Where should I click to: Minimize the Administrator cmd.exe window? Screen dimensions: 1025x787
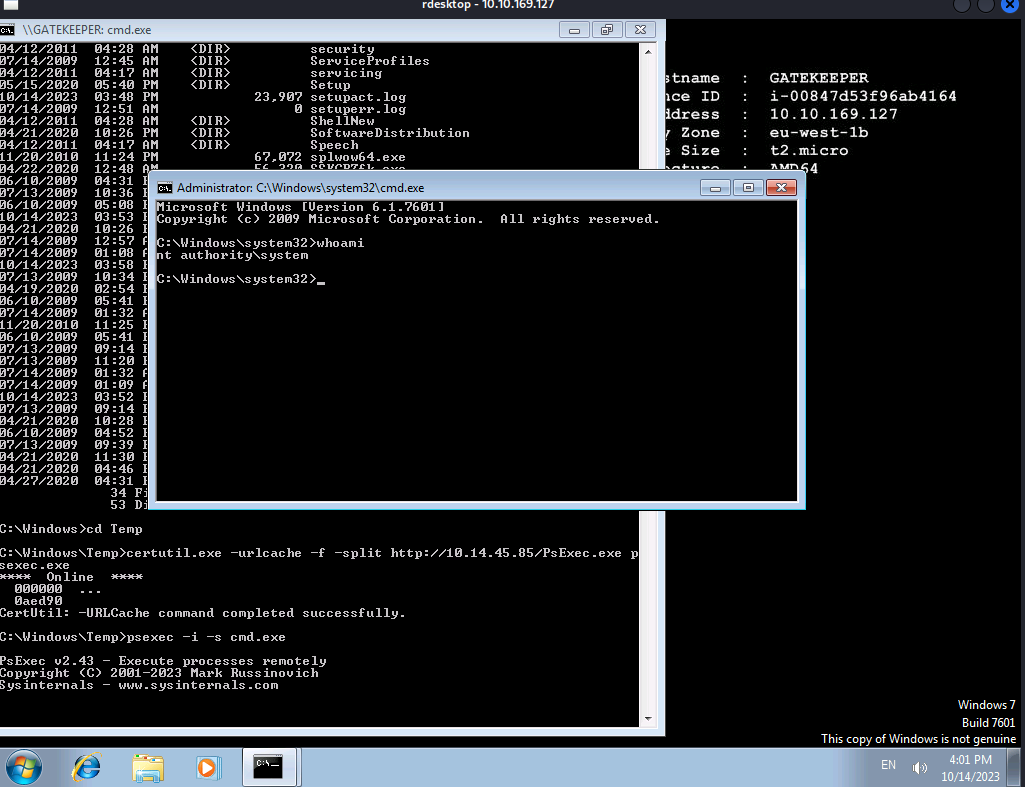715,188
